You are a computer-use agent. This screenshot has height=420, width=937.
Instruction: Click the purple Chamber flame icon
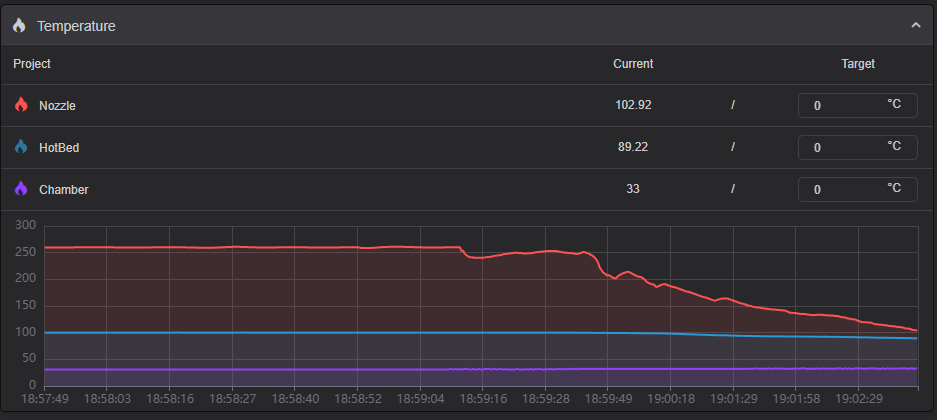coord(21,189)
